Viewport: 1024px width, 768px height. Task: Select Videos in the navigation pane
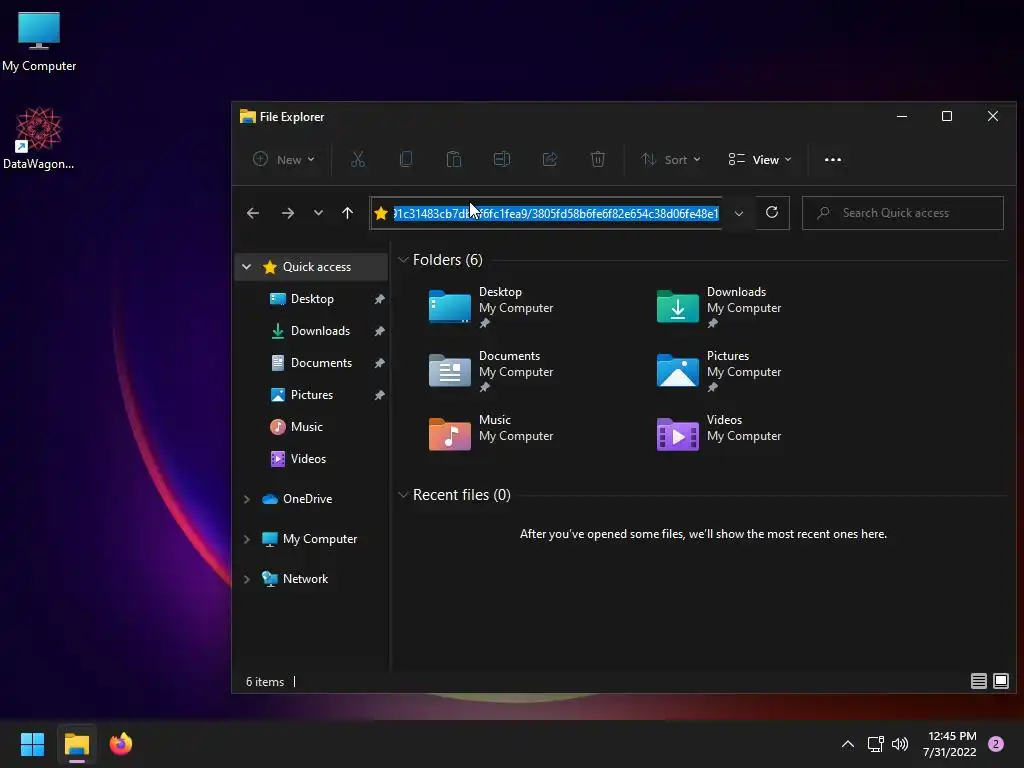click(x=308, y=458)
